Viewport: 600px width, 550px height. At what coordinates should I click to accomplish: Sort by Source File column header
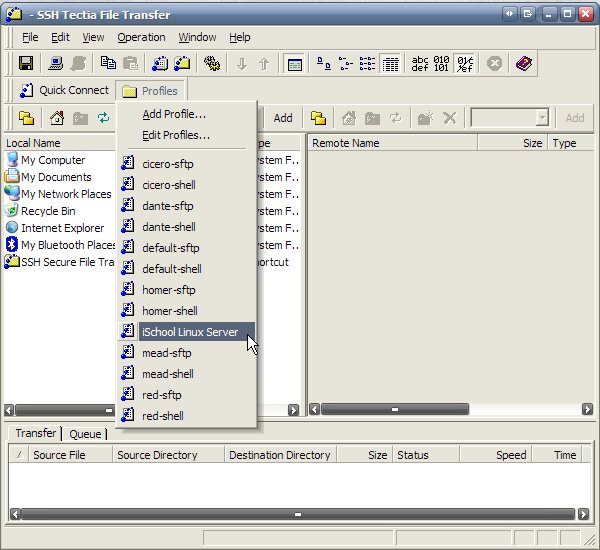[70, 455]
